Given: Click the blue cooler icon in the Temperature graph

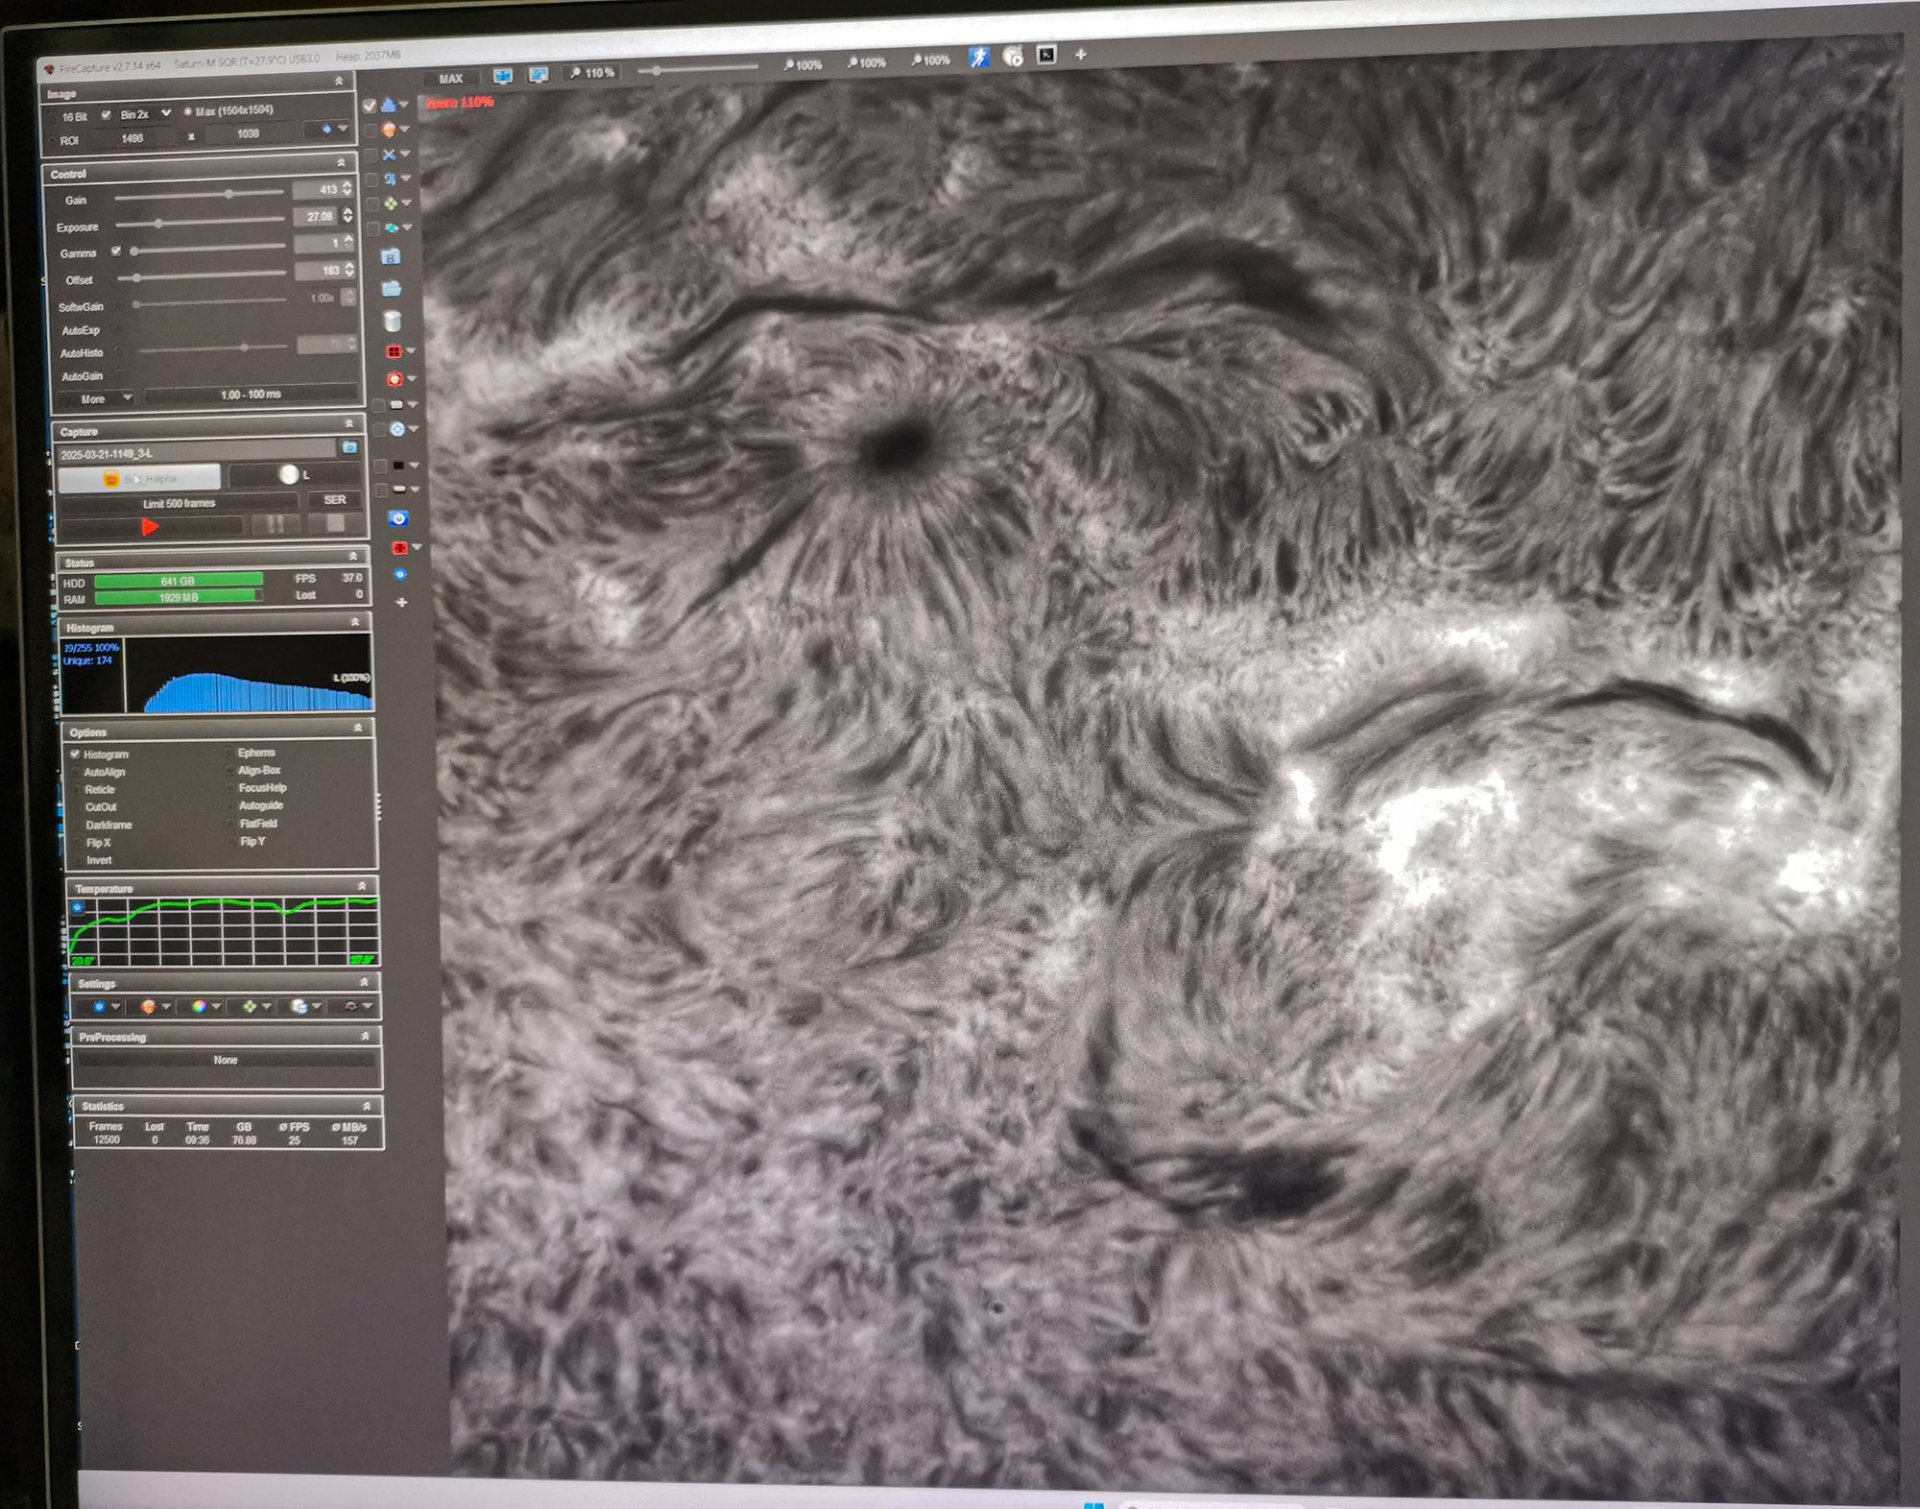Looking at the screenshot, I should pyautogui.click(x=78, y=908).
